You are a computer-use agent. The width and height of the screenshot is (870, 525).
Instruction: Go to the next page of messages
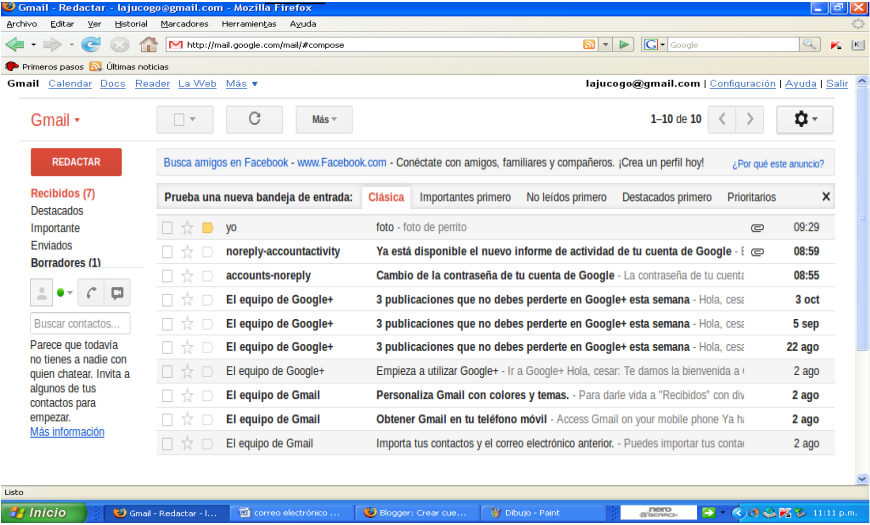(x=750, y=119)
